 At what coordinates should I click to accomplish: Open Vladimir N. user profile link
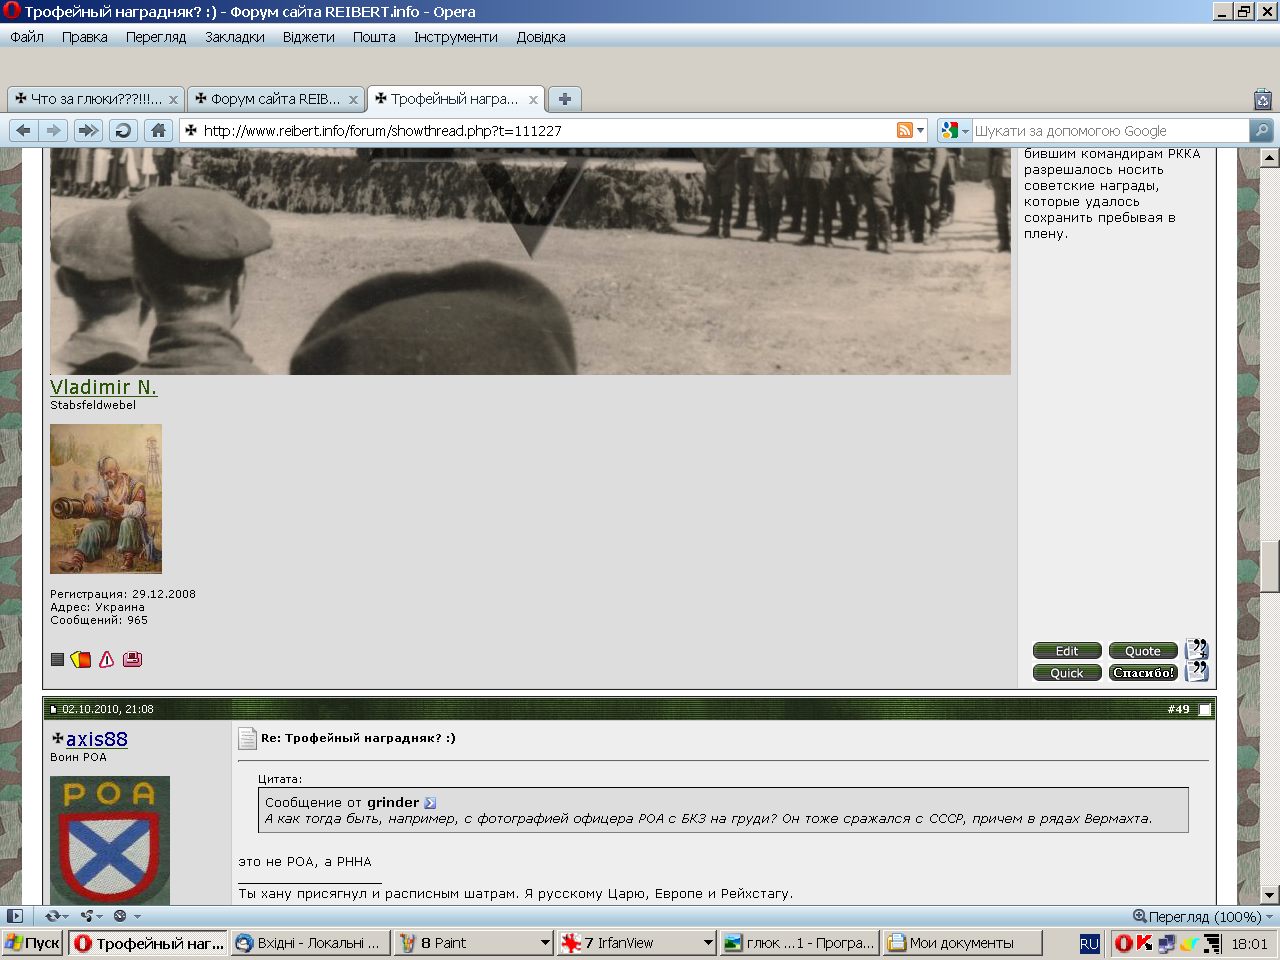(103, 387)
